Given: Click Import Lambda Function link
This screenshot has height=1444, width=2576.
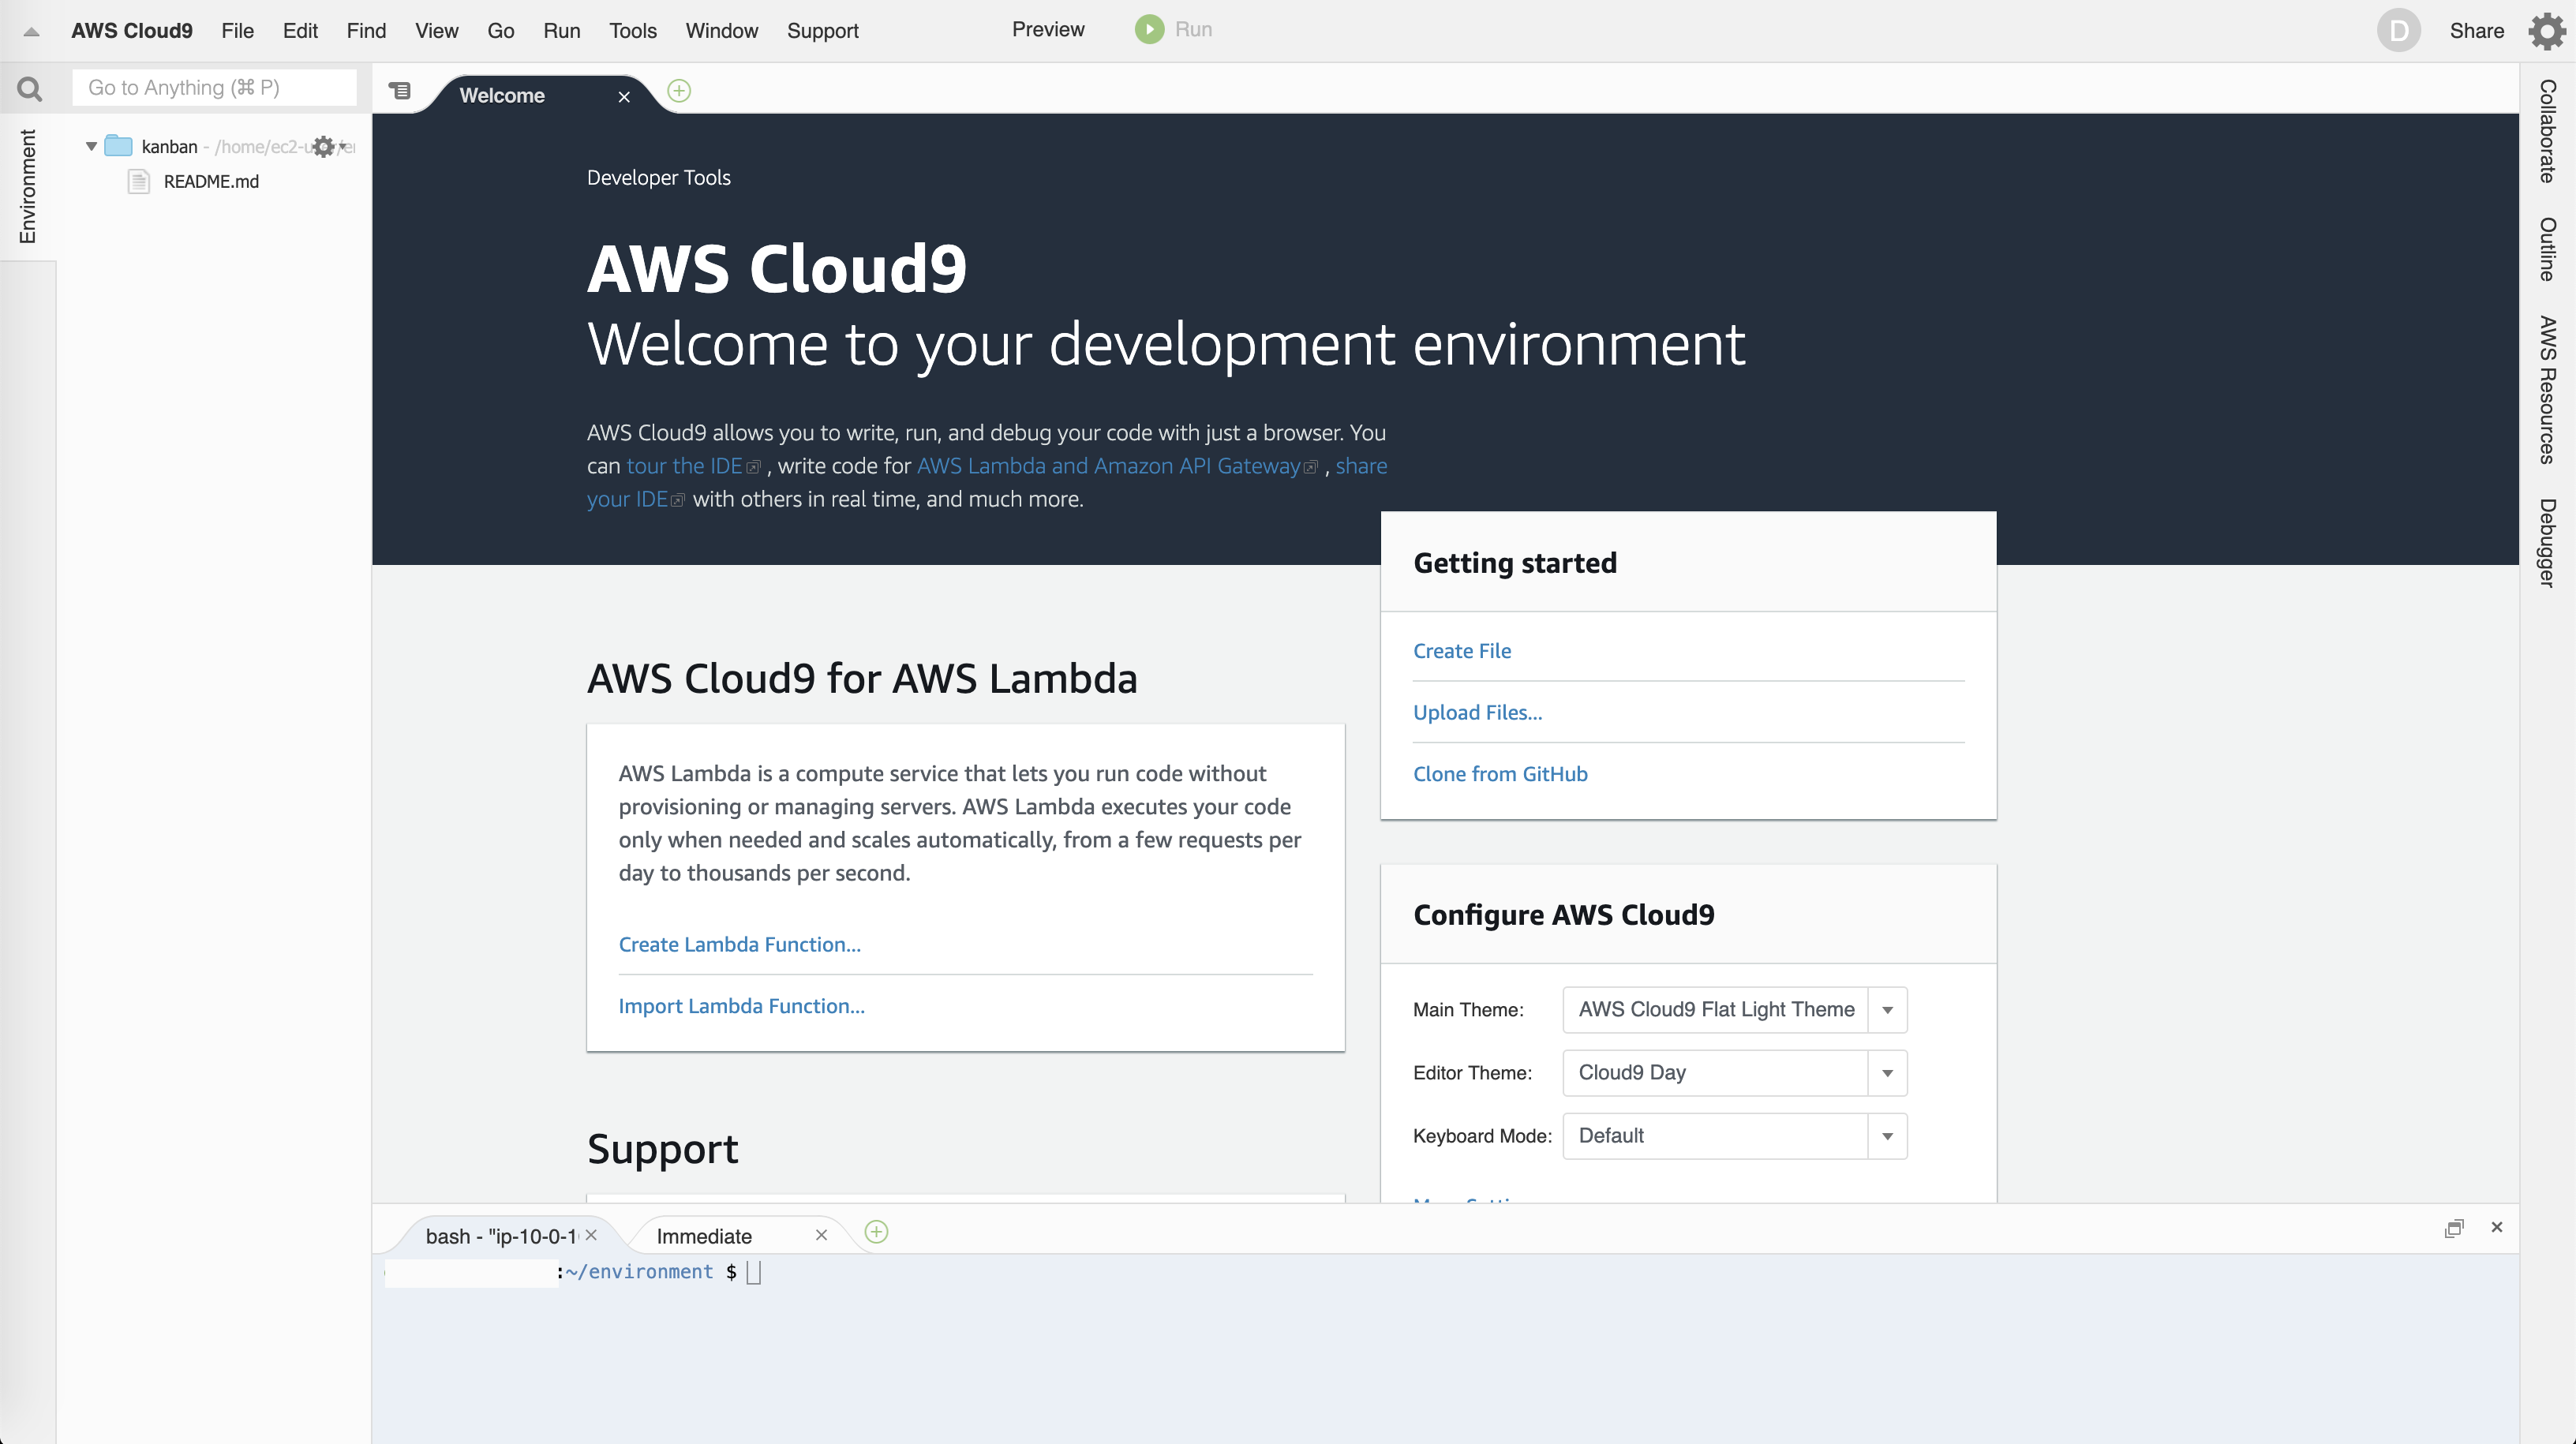Looking at the screenshot, I should (741, 1006).
